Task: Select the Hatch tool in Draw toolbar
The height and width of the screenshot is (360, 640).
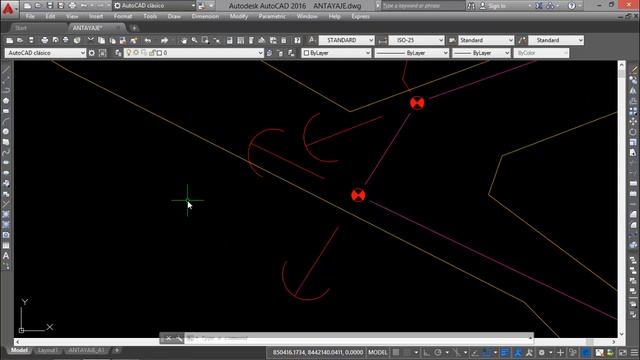Action: point(6,214)
